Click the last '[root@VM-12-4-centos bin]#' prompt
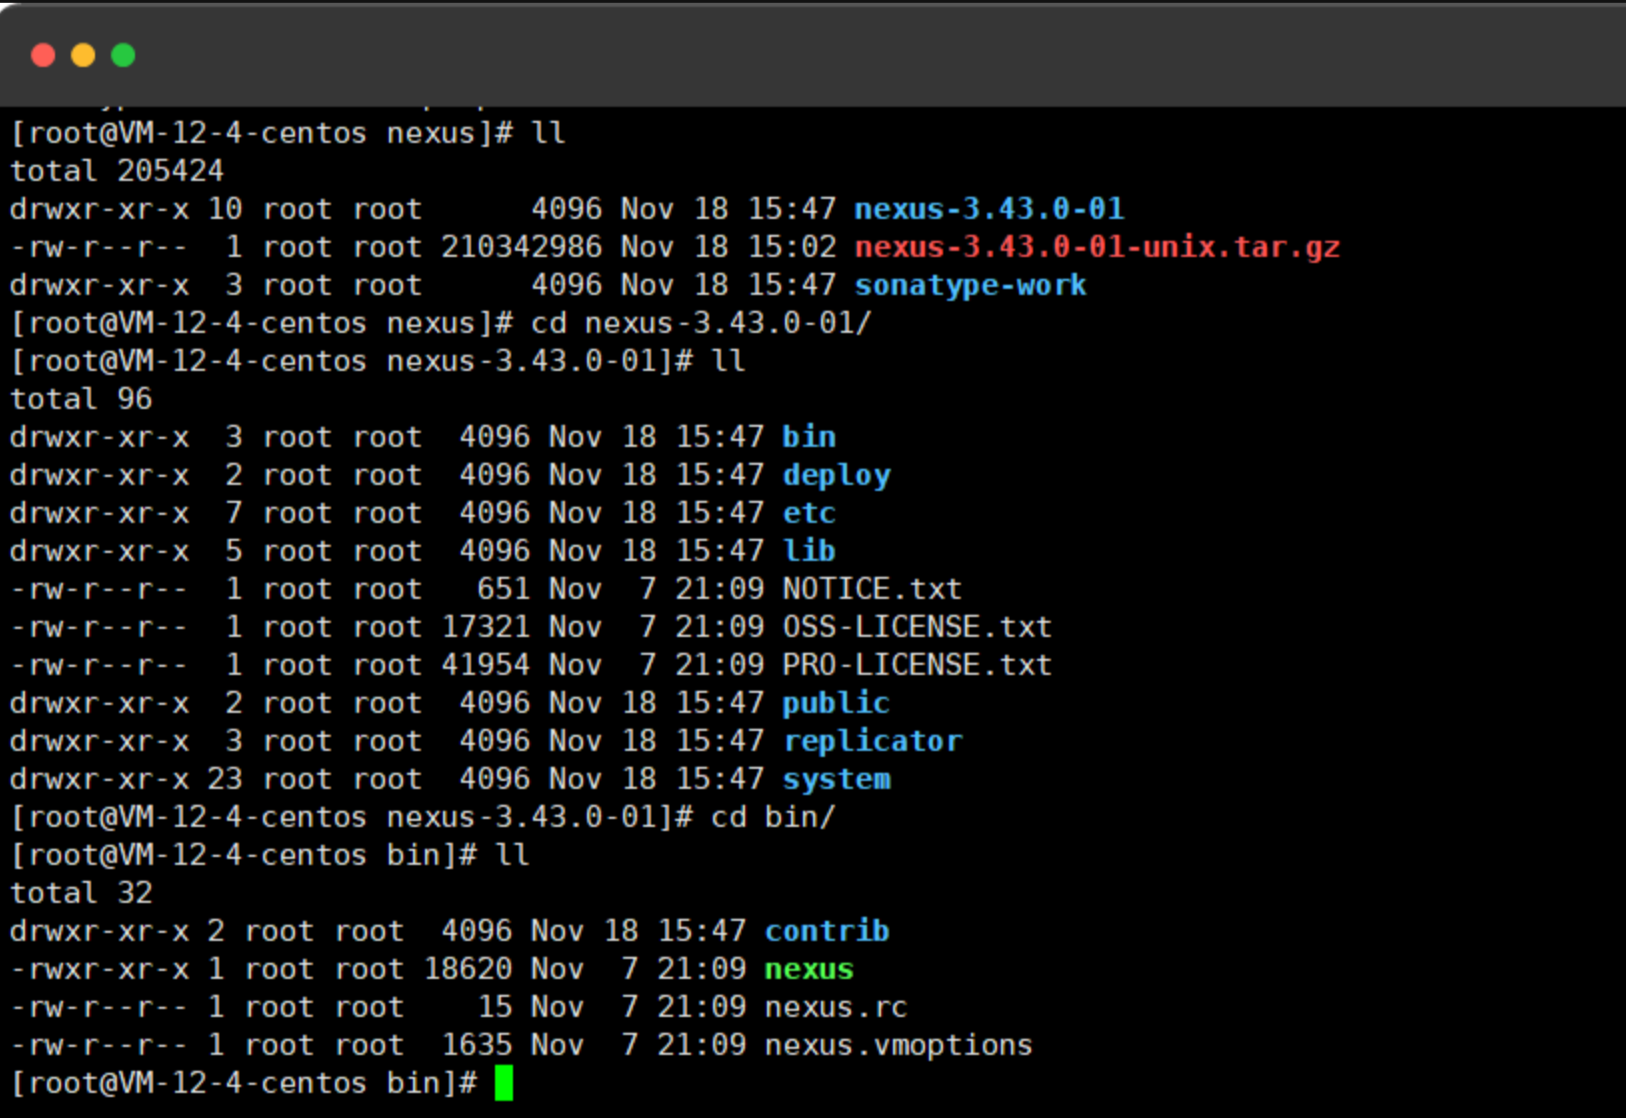Viewport: 1626px width, 1118px height. pos(243,1083)
